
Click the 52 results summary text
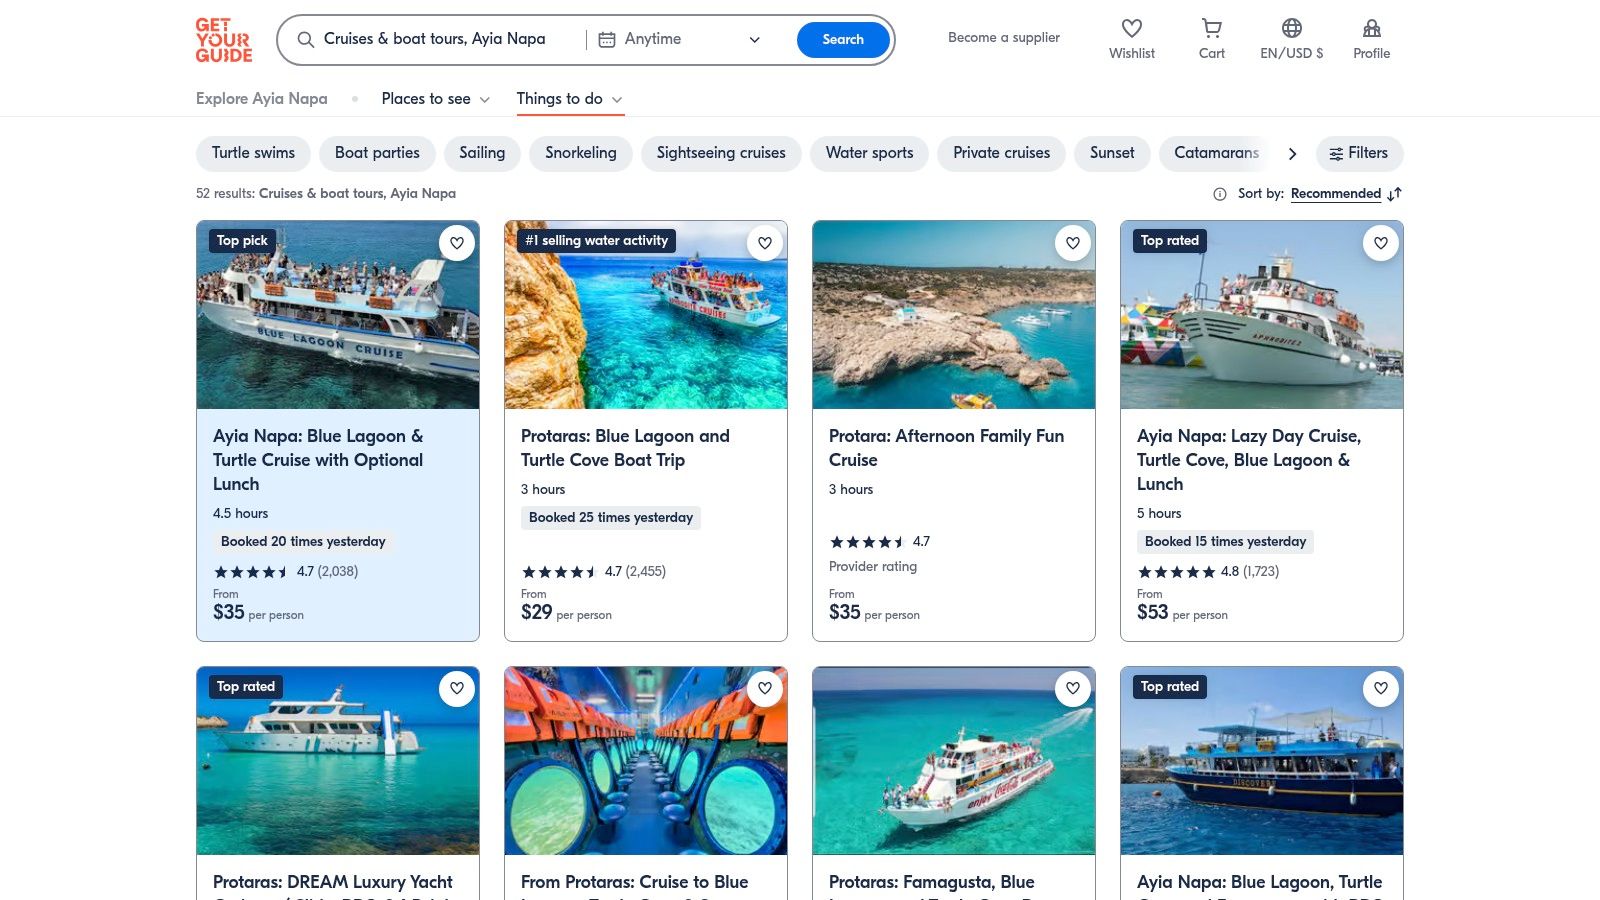coord(326,194)
